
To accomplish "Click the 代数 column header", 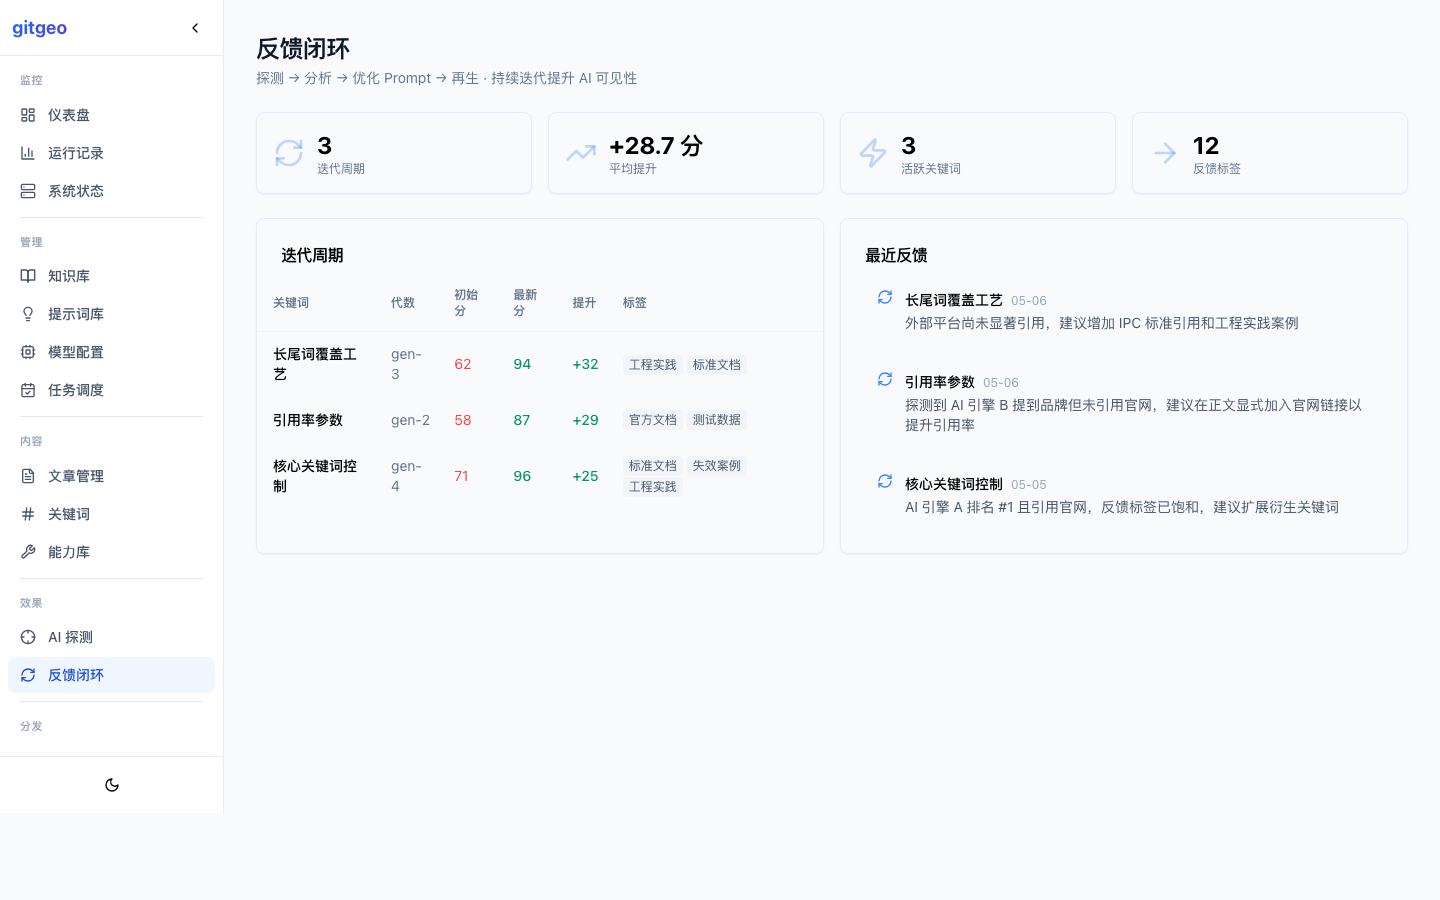I will (x=403, y=303).
